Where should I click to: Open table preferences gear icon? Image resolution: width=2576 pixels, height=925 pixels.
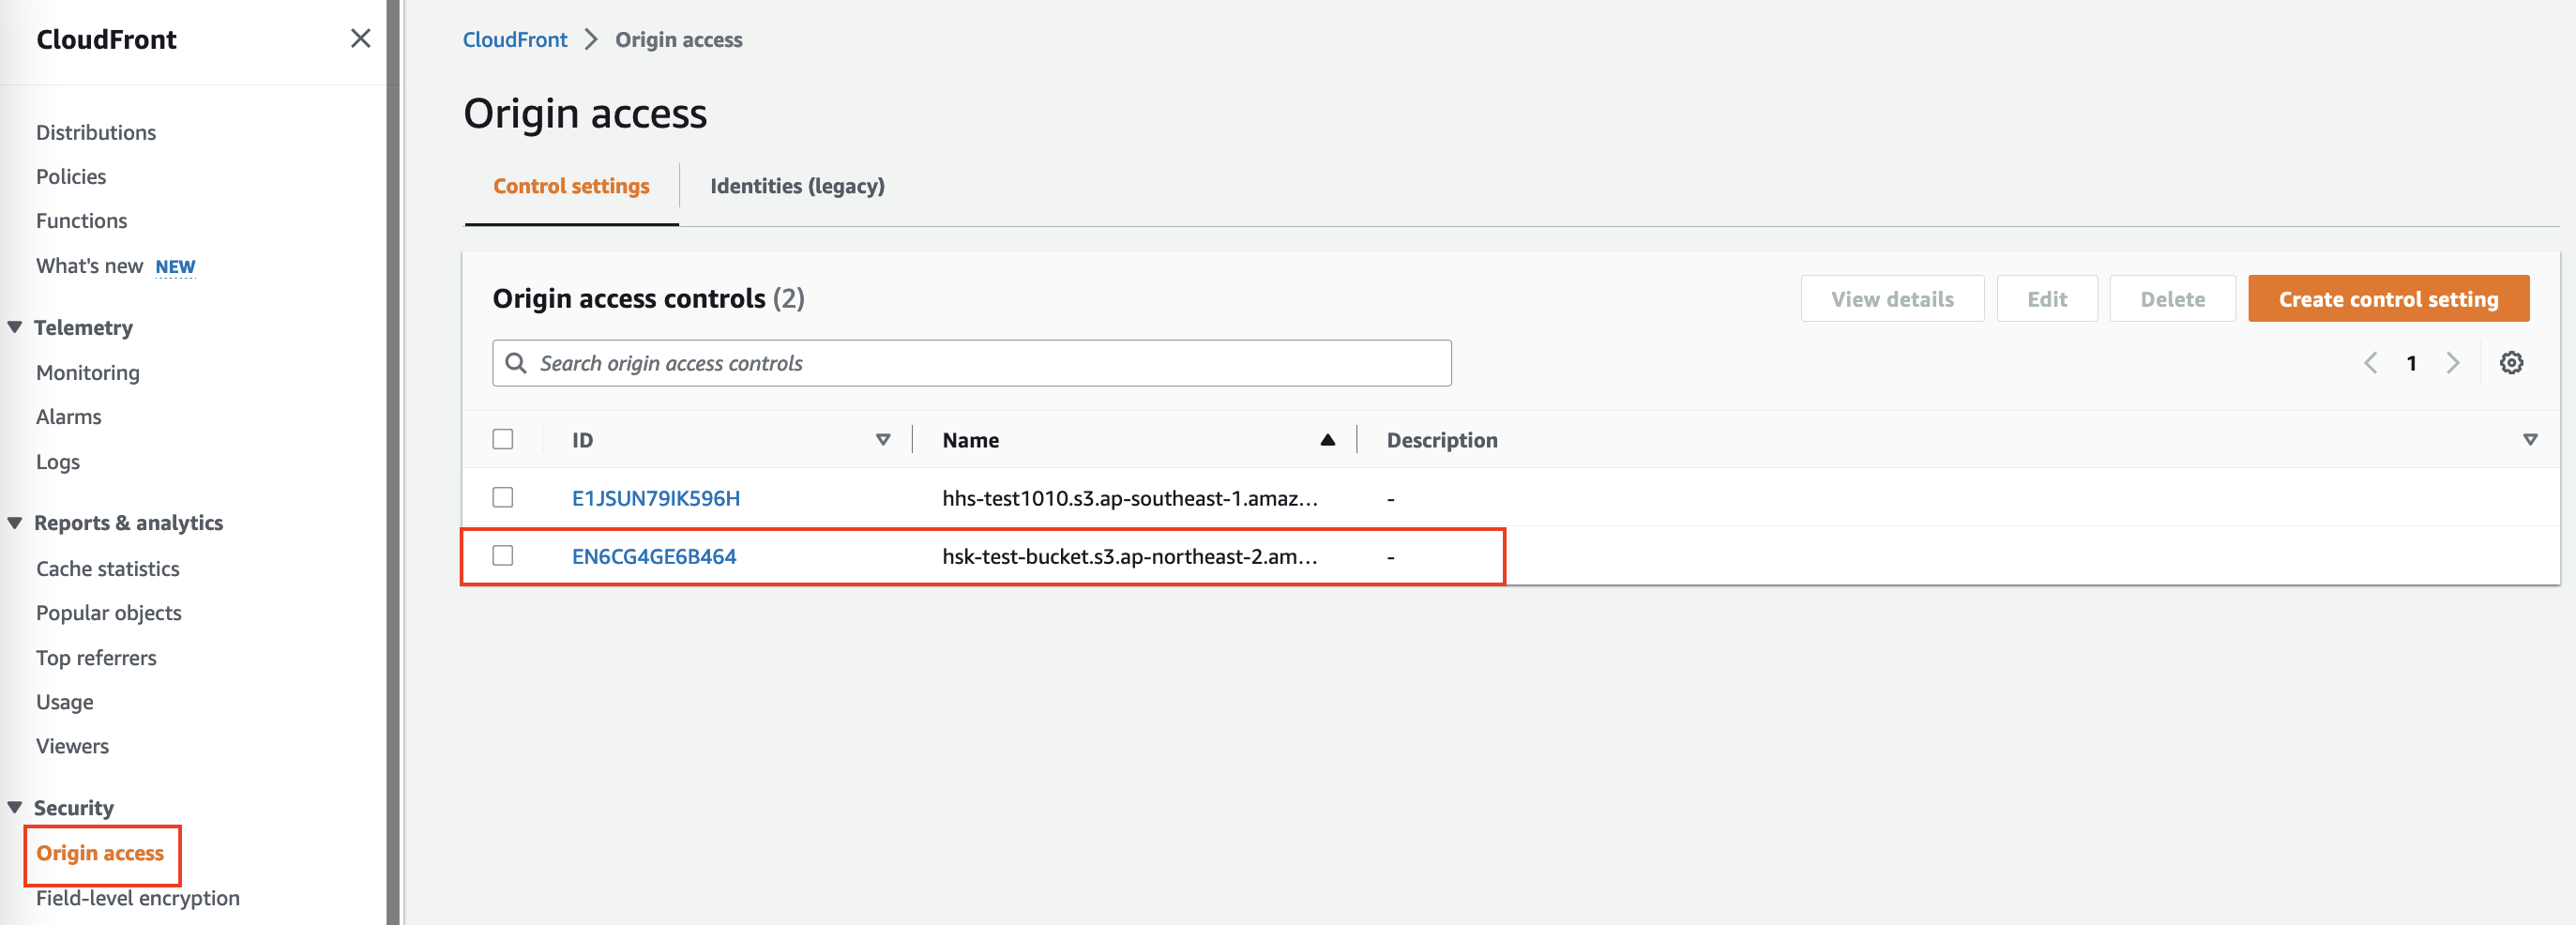(2511, 363)
